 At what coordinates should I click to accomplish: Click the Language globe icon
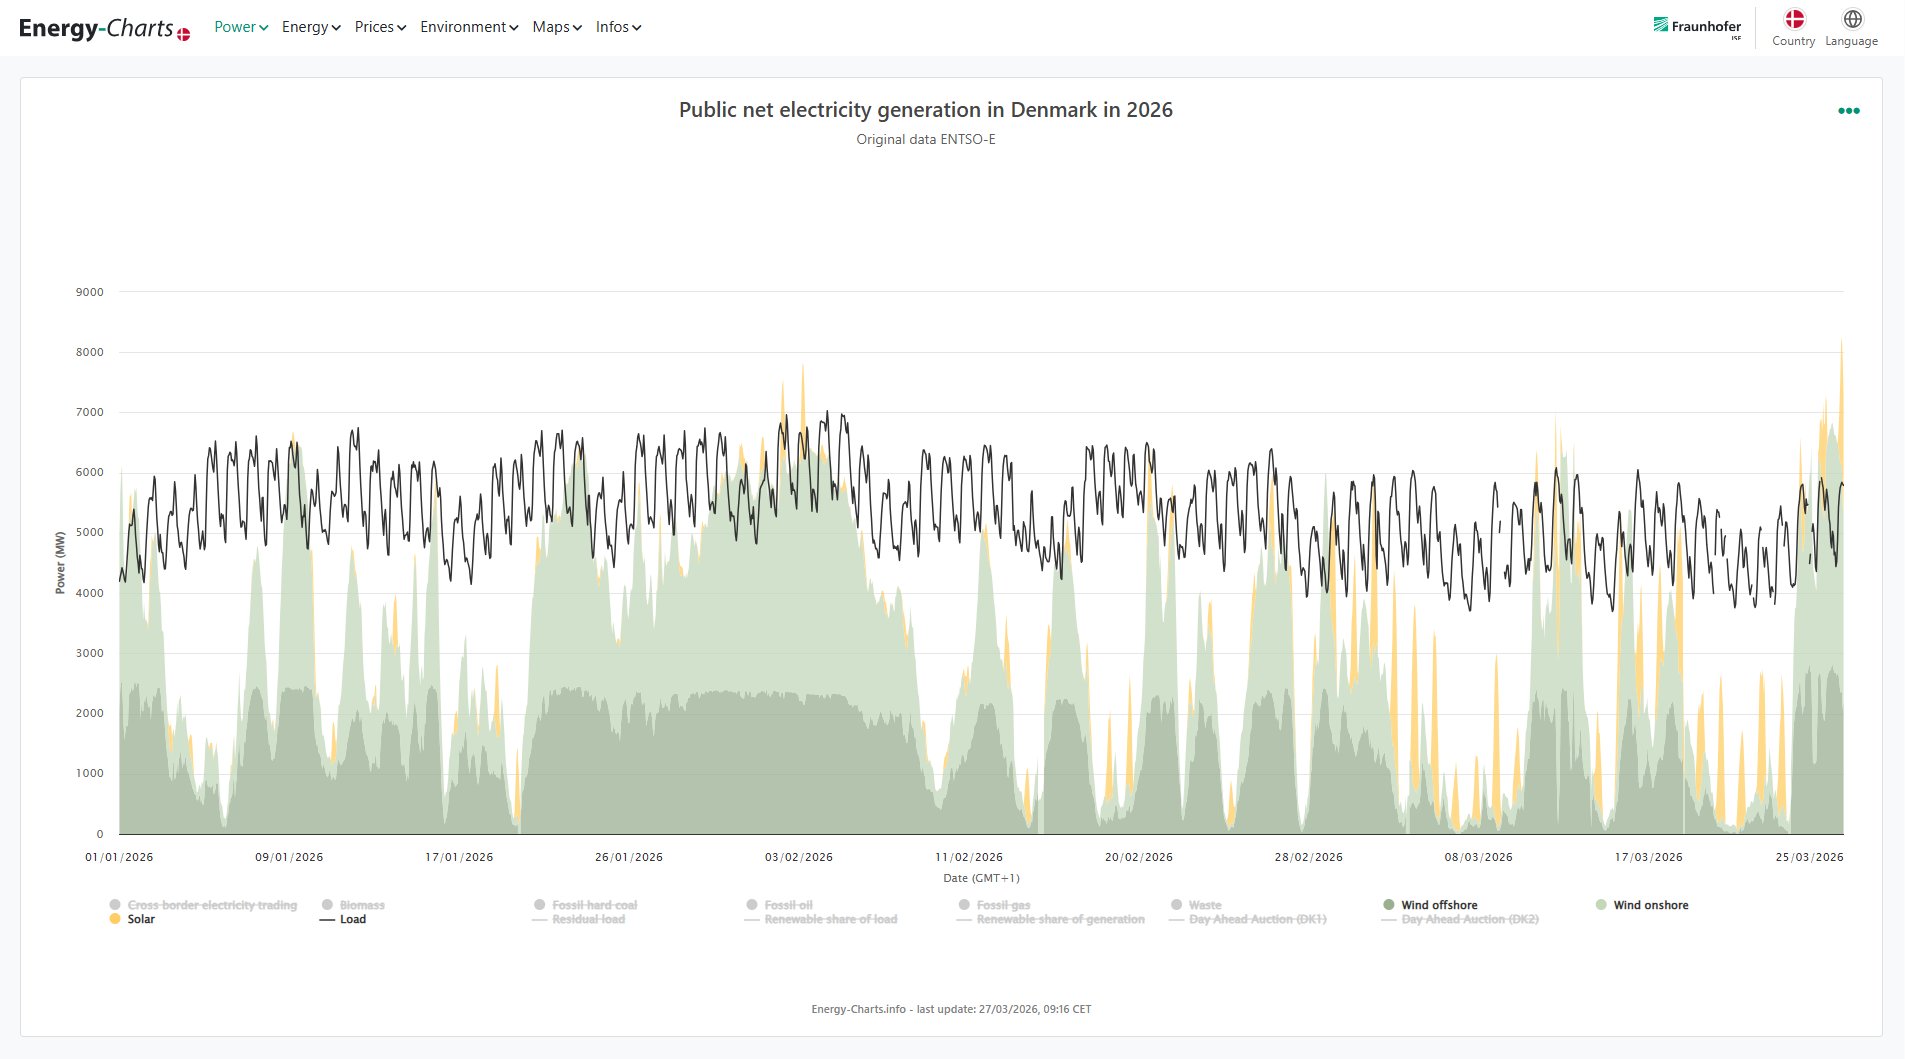1852,19
